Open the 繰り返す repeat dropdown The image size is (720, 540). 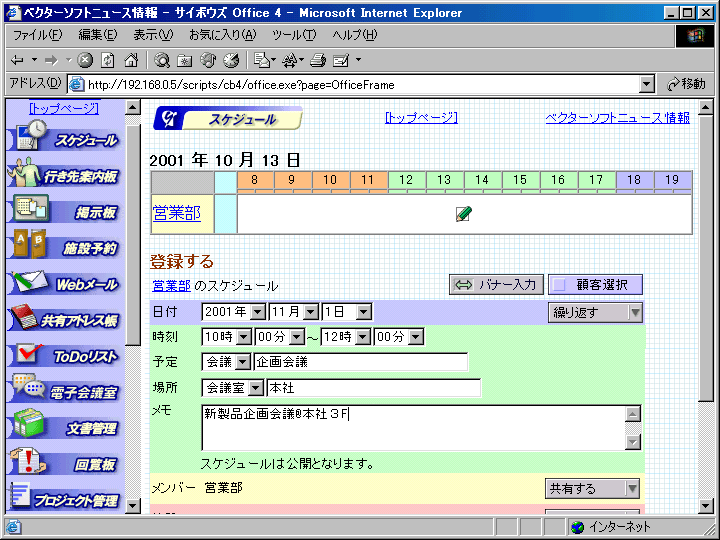click(595, 313)
